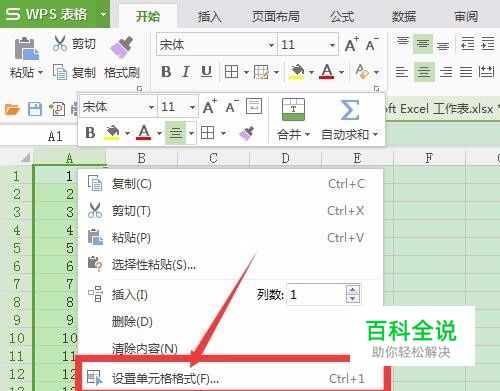Align text left in the ribbon
Image resolution: width=500 pixels, height=391 pixels.
tap(402, 72)
